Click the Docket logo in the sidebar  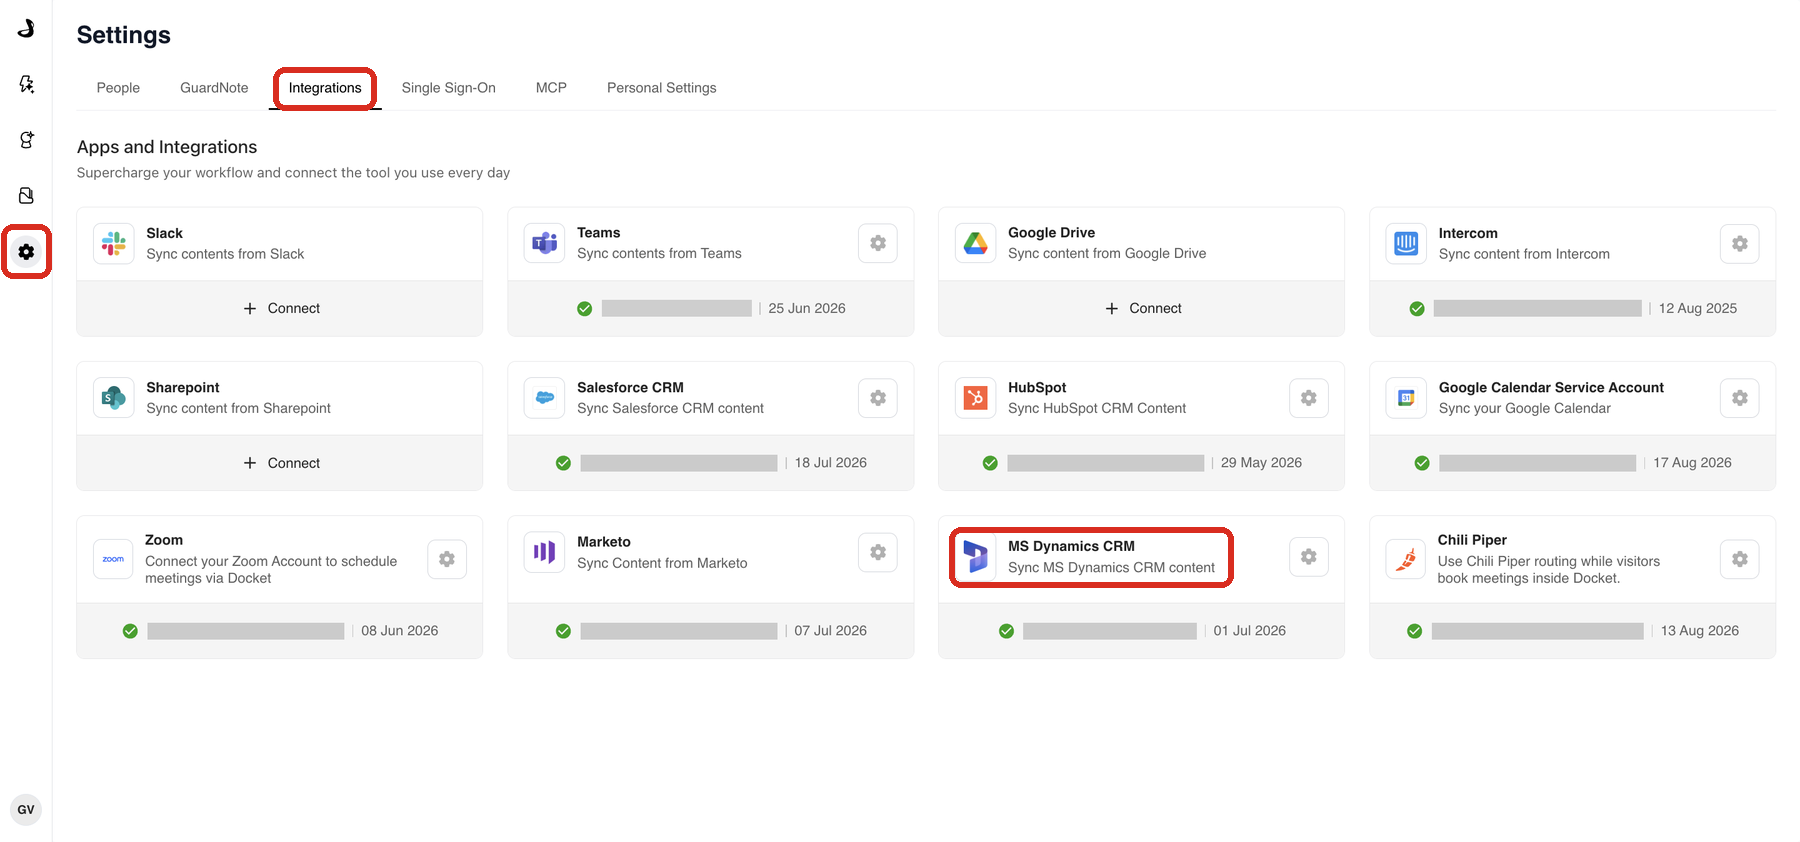coord(26,28)
